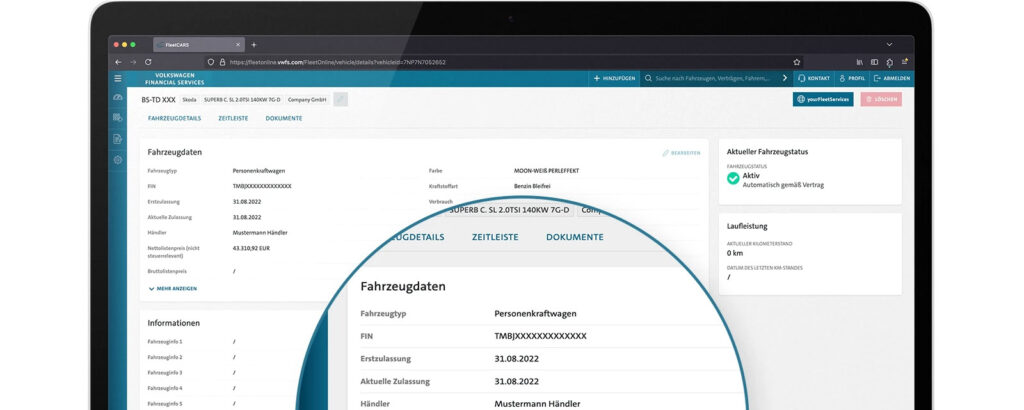Click the browser forward arrow

click(133, 62)
